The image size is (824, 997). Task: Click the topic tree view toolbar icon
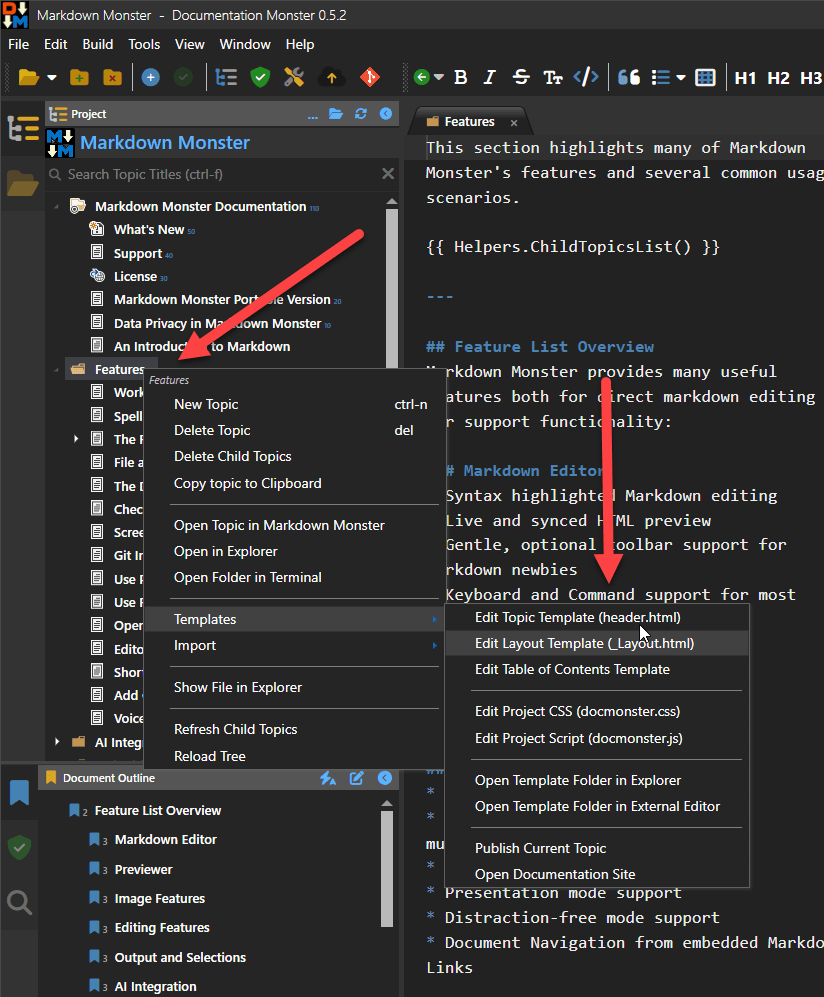[226, 78]
